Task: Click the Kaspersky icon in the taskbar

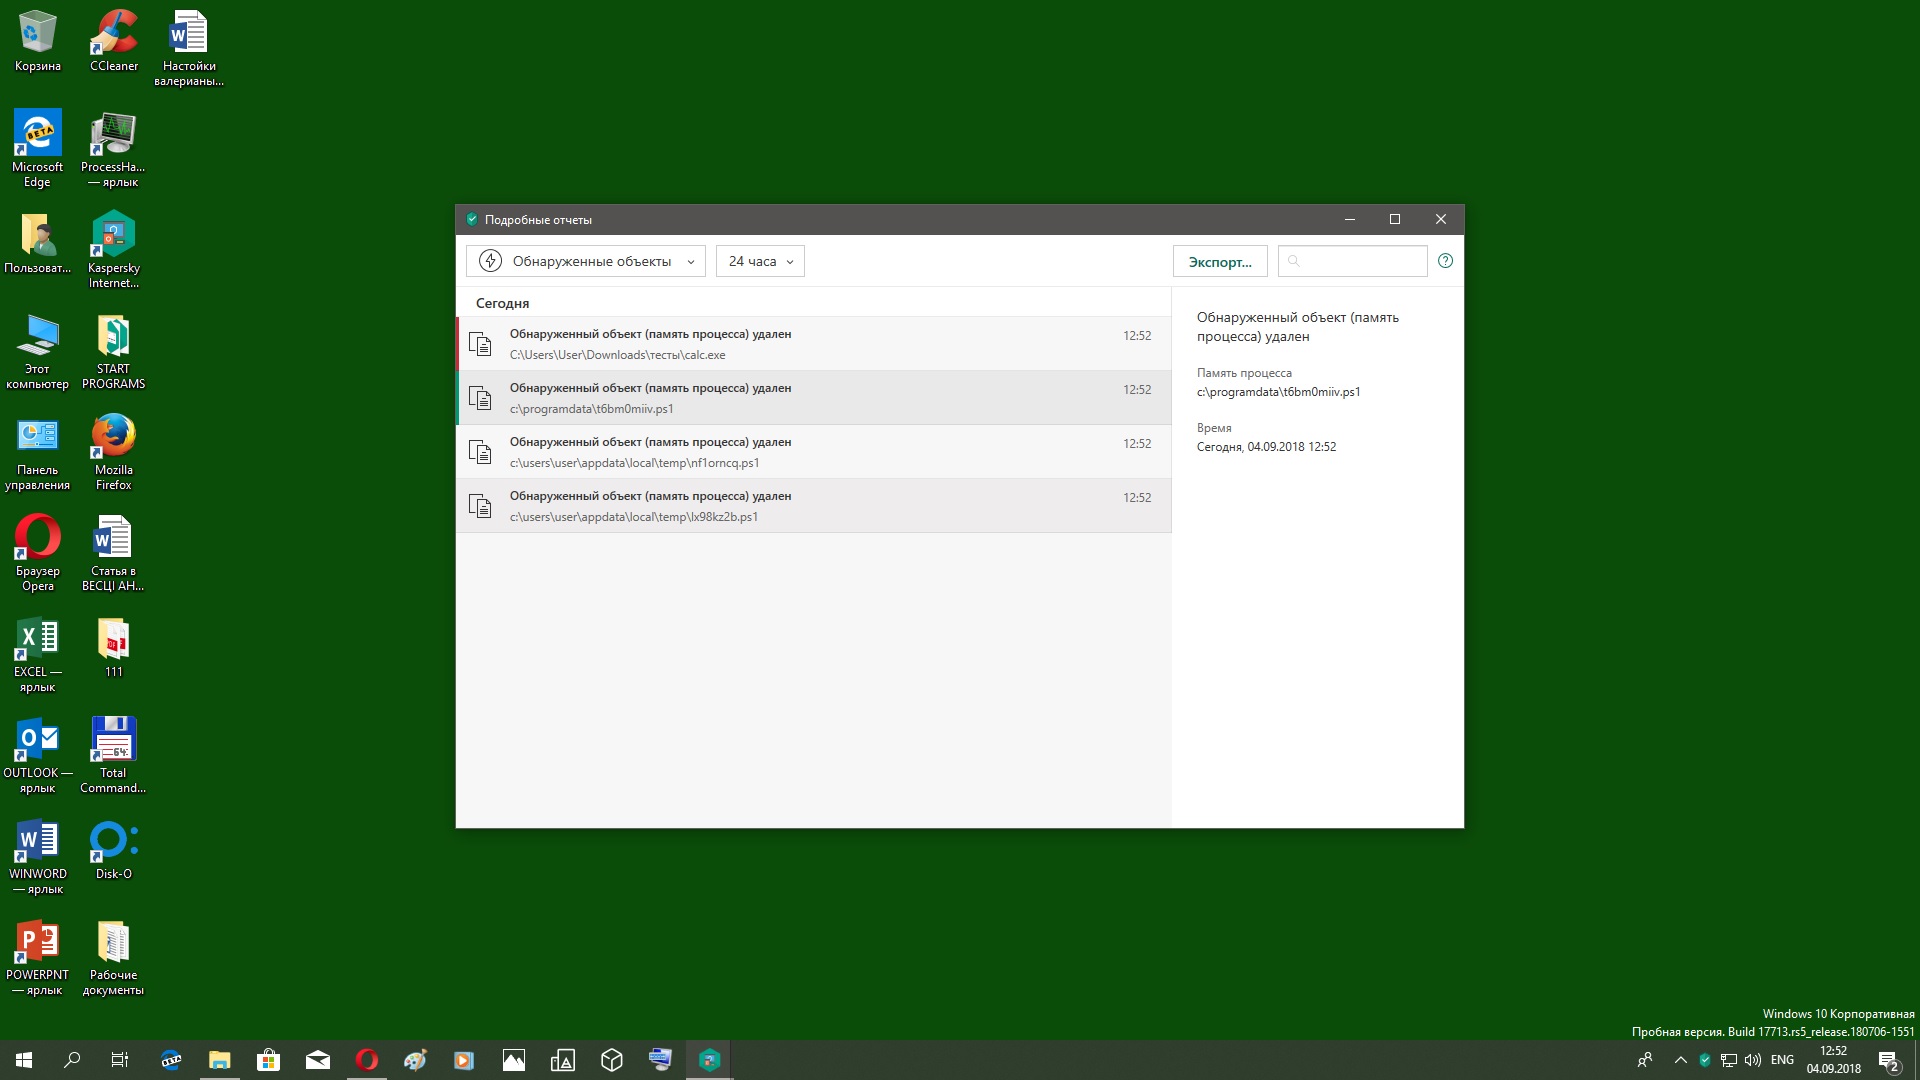Action: point(709,1060)
